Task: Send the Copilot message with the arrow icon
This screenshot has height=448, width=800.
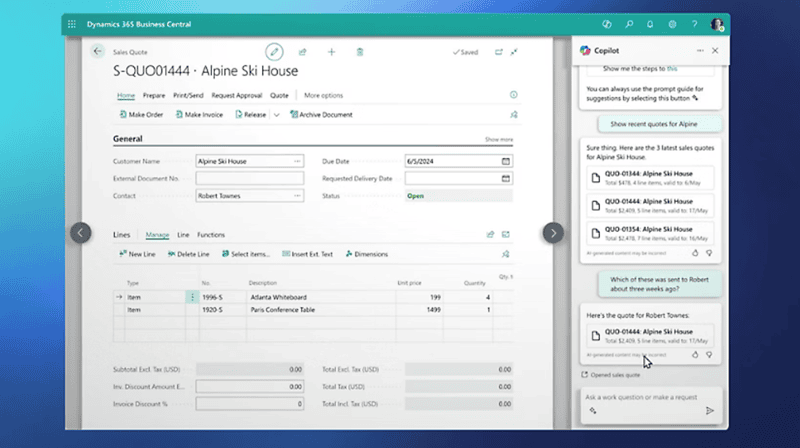Action: point(710,410)
